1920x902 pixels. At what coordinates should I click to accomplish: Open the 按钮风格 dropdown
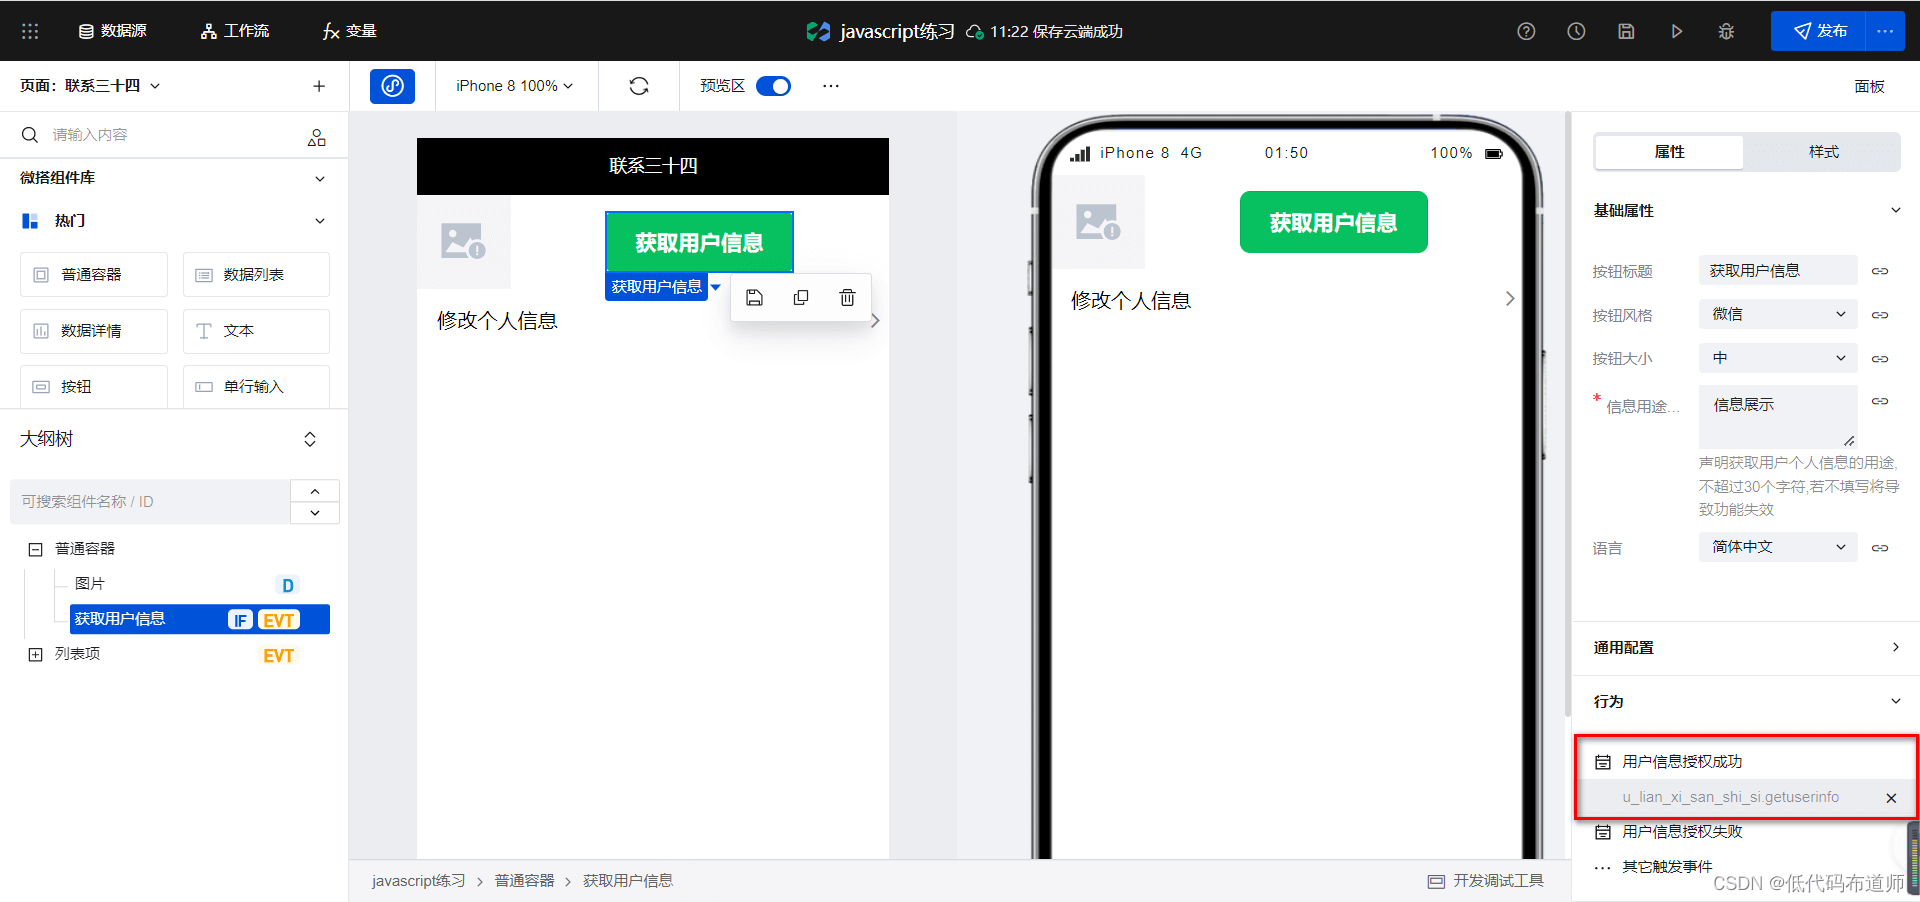(x=1777, y=314)
